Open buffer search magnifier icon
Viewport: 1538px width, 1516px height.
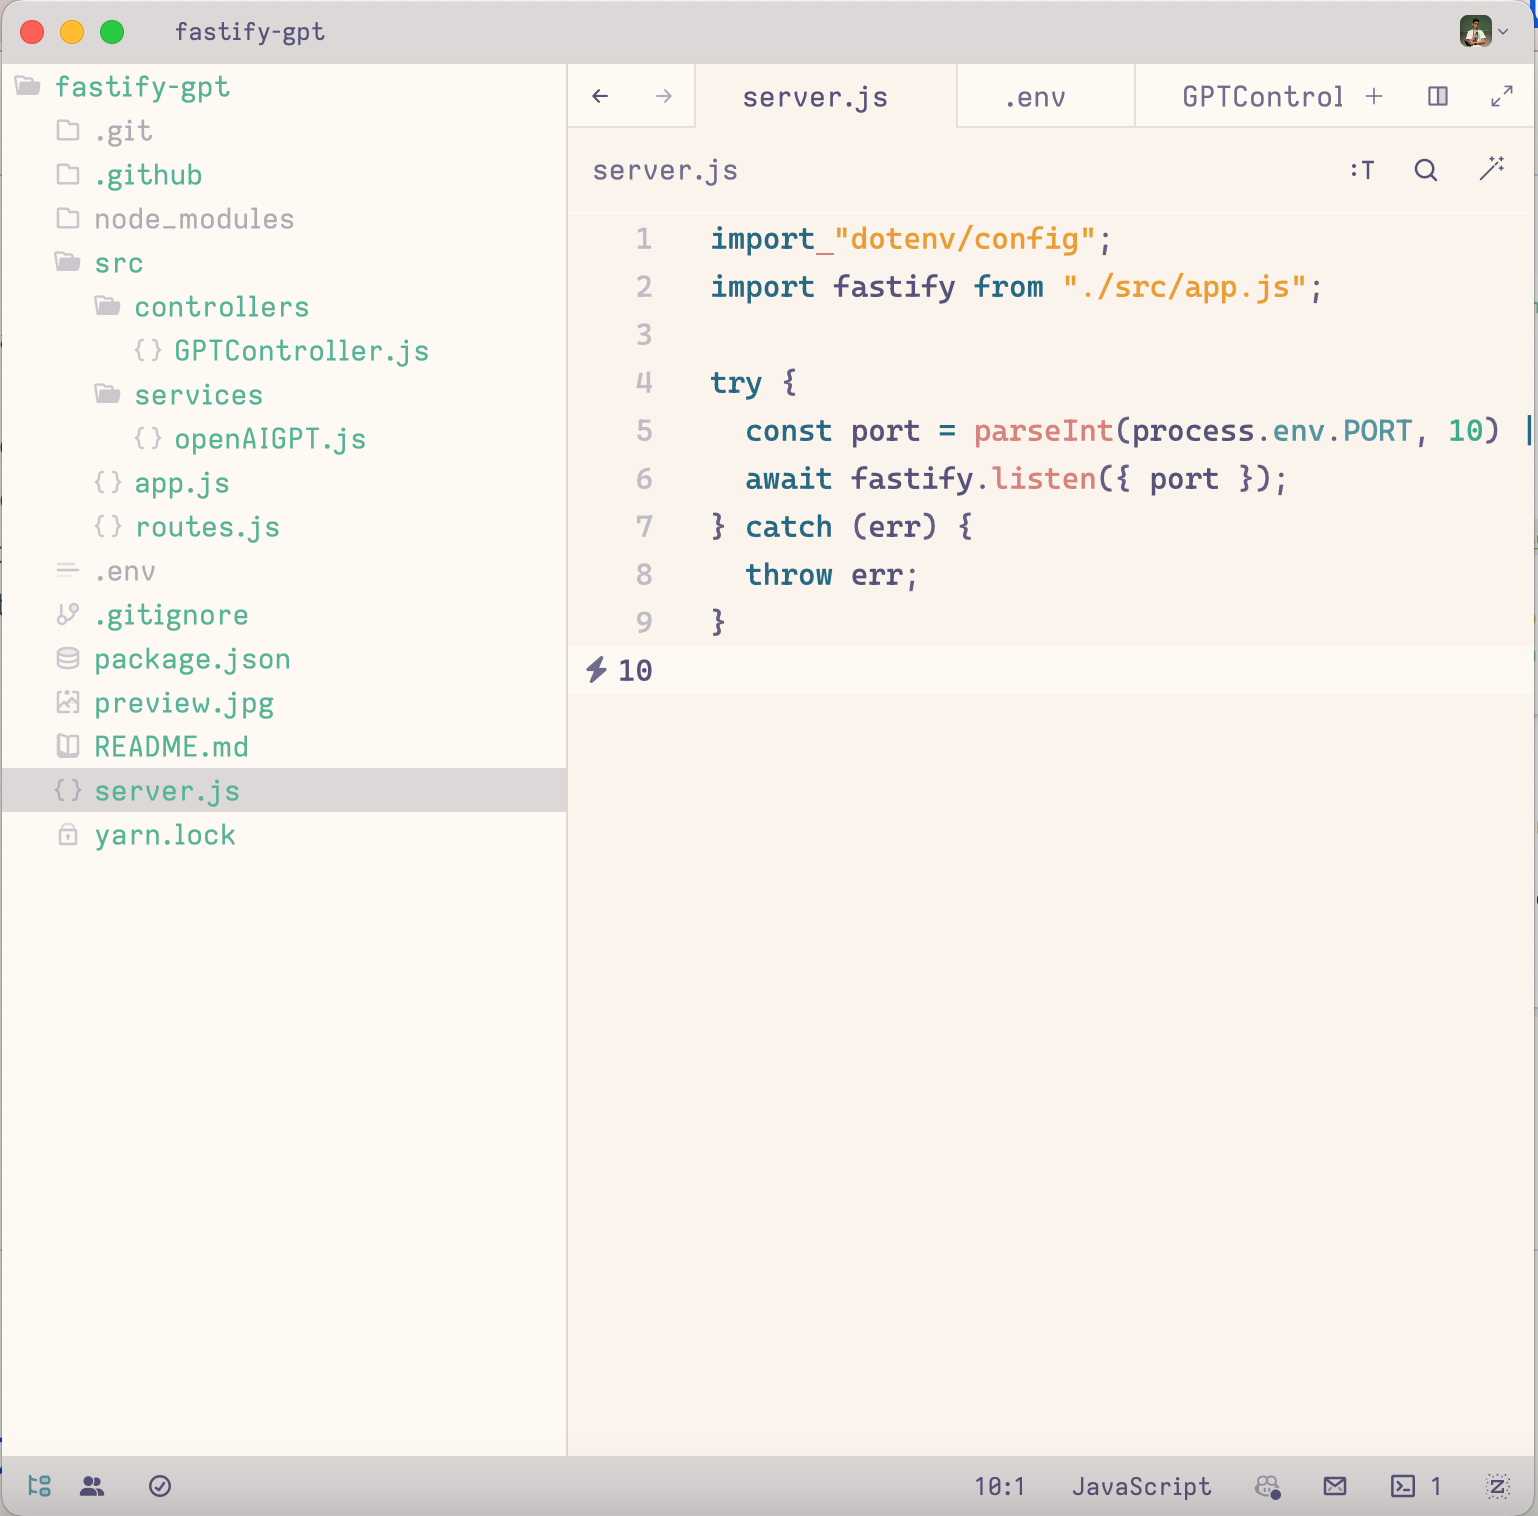pyautogui.click(x=1426, y=170)
